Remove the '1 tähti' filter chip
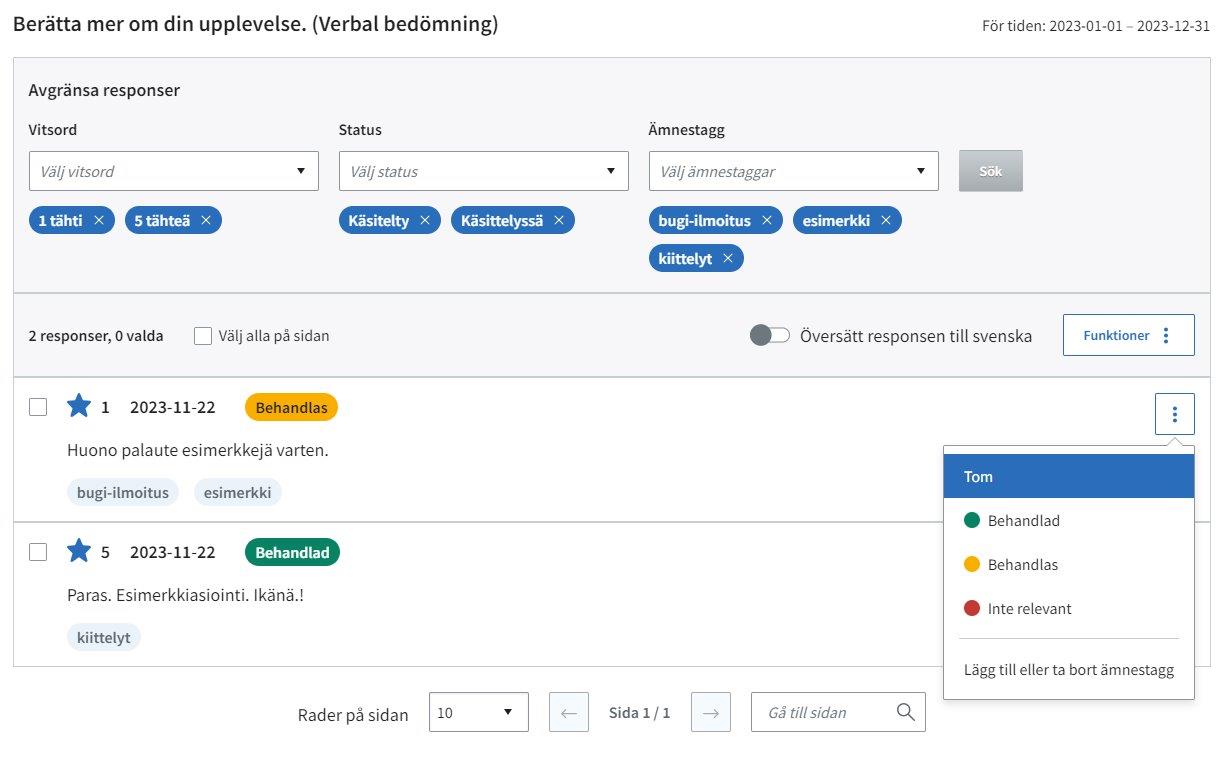 click(99, 221)
